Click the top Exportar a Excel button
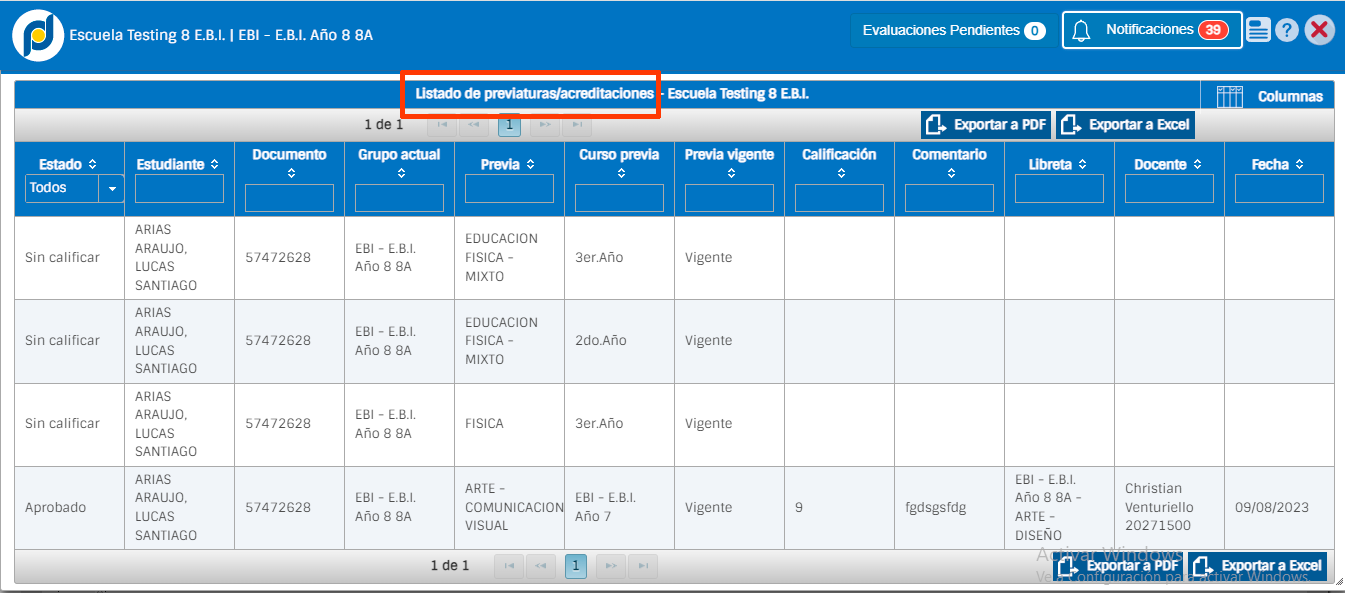The image size is (1345, 593). click(1125, 125)
